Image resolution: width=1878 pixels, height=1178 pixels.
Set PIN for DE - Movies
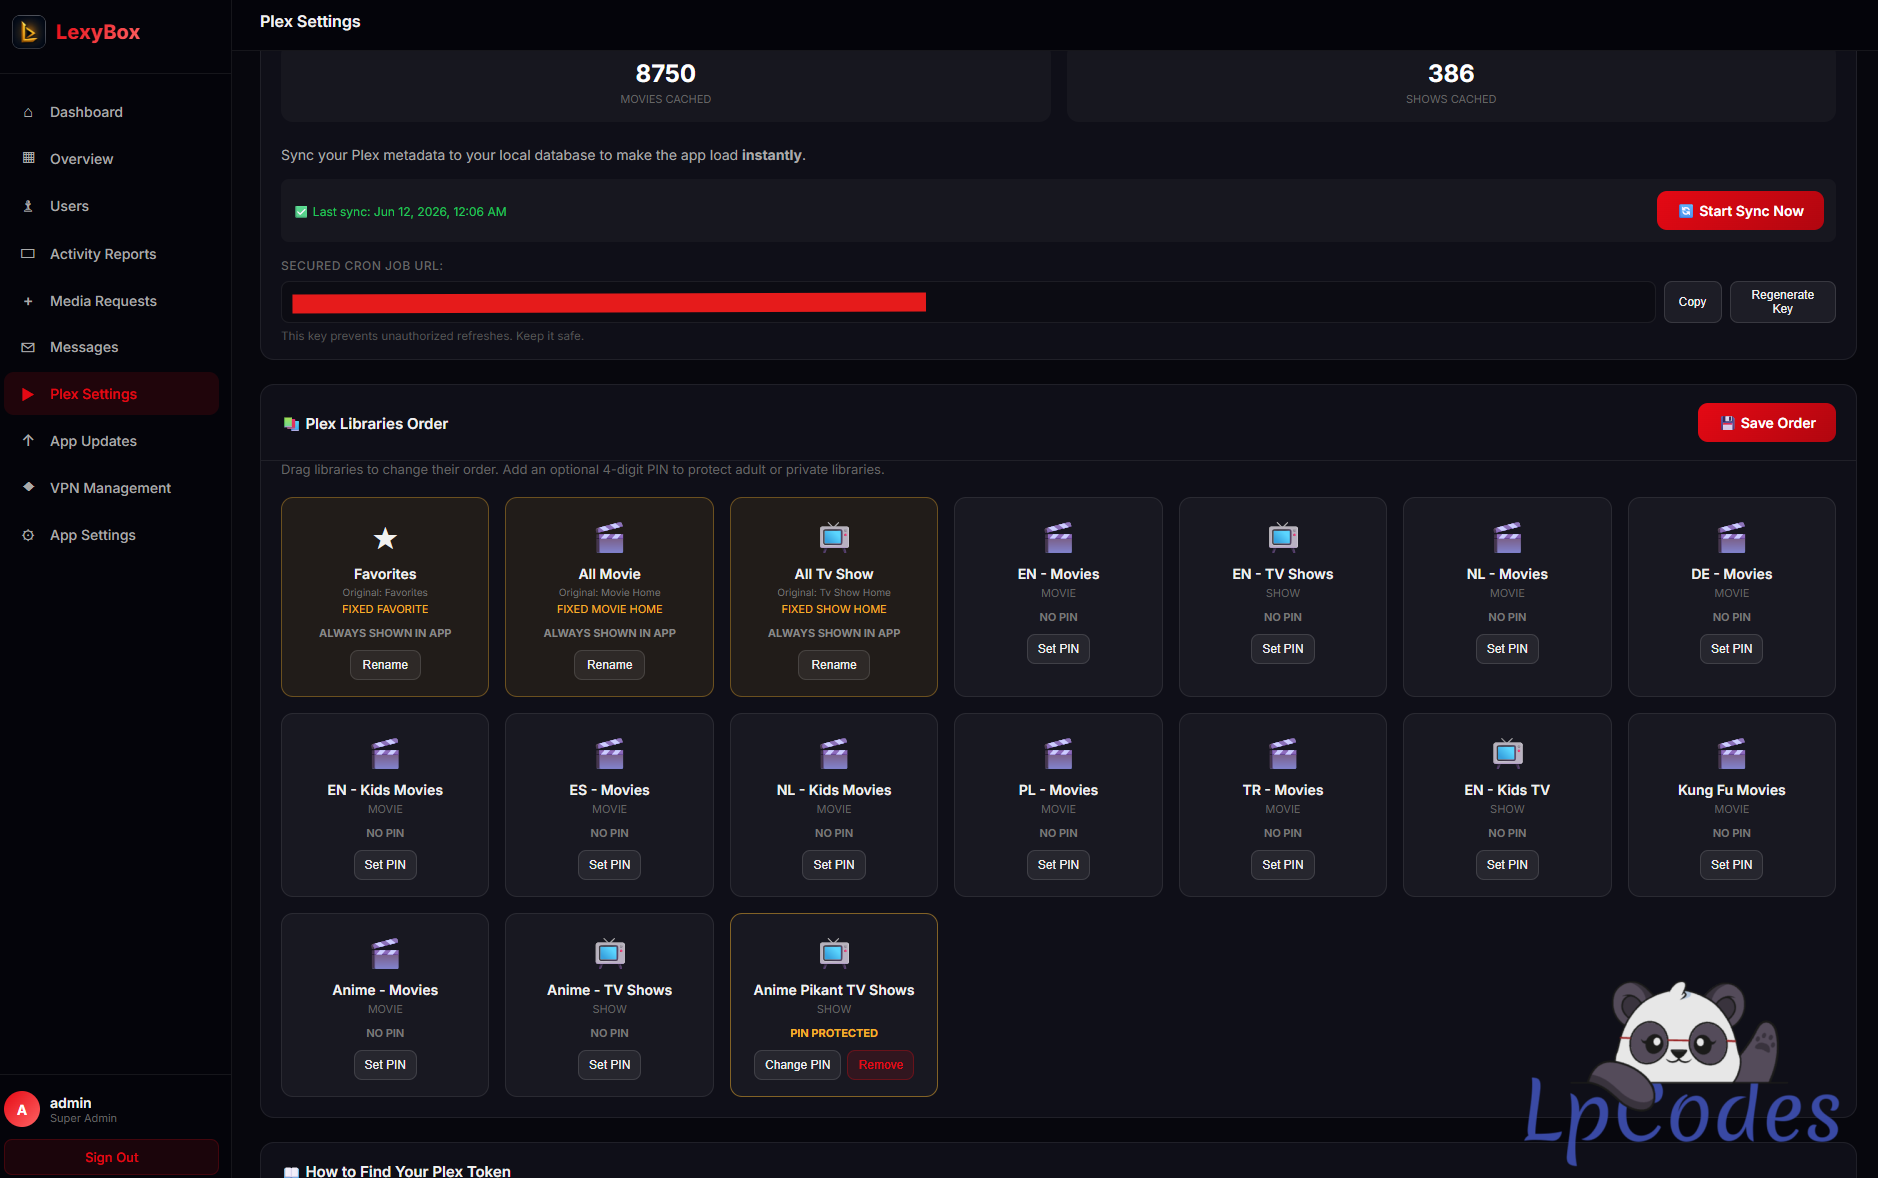pyautogui.click(x=1732, y=649)
